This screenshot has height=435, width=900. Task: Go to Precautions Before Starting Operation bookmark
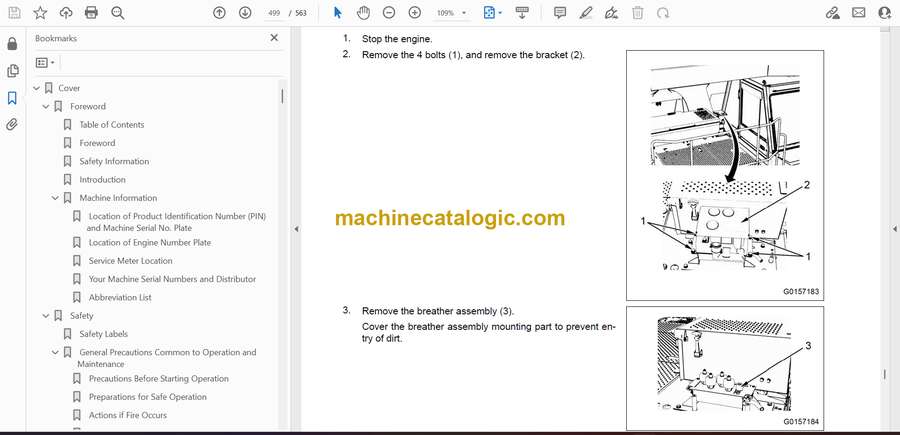point(158,379)
